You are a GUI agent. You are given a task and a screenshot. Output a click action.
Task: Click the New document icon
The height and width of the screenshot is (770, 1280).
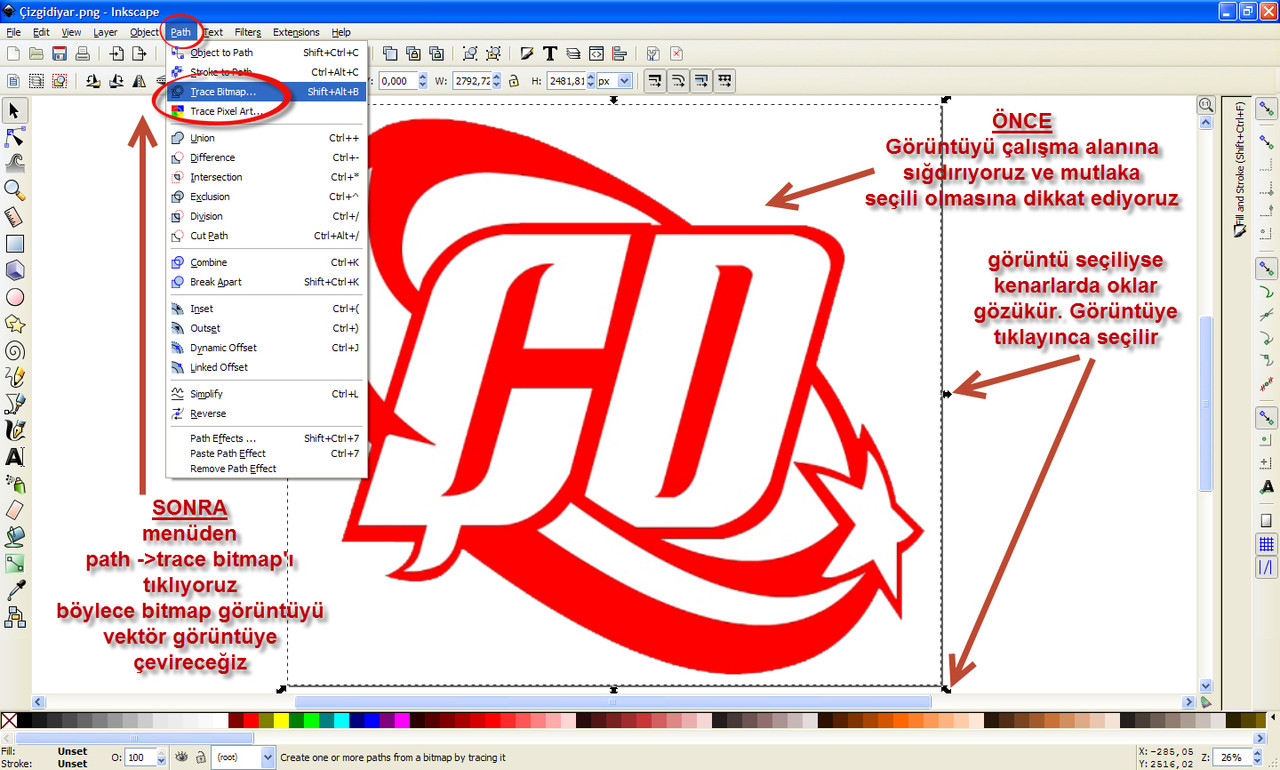13,53
